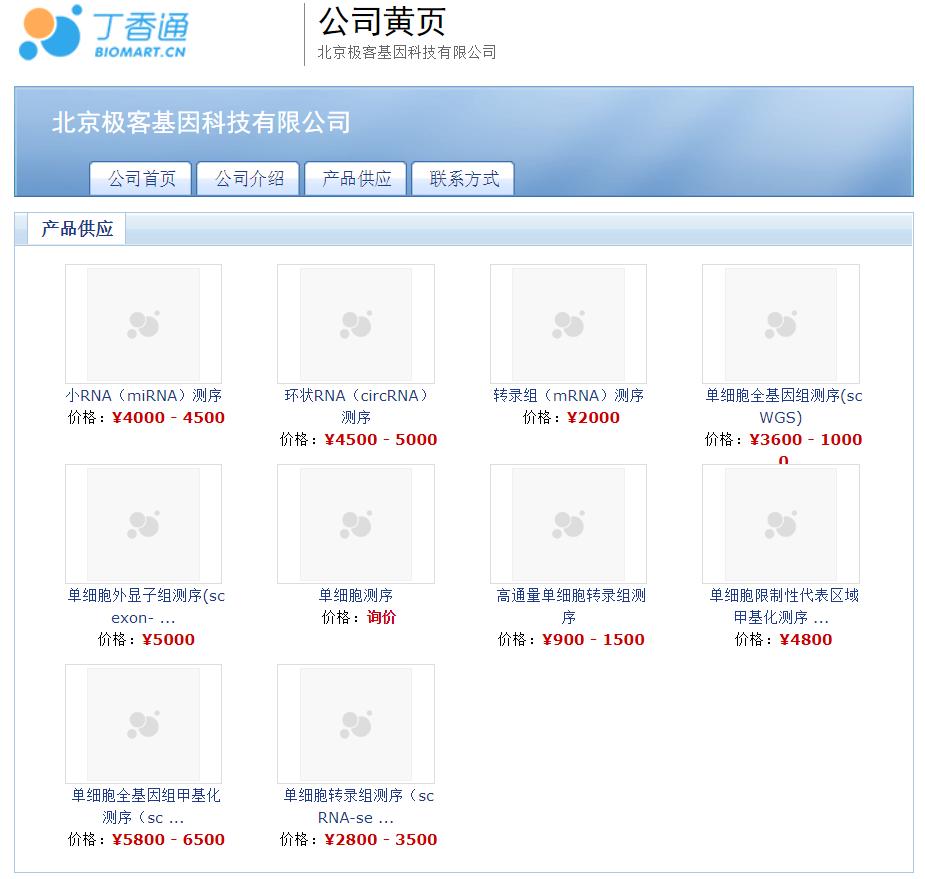
Task: Switch to the 公司介绍 tab
Action: click(248, 179)
